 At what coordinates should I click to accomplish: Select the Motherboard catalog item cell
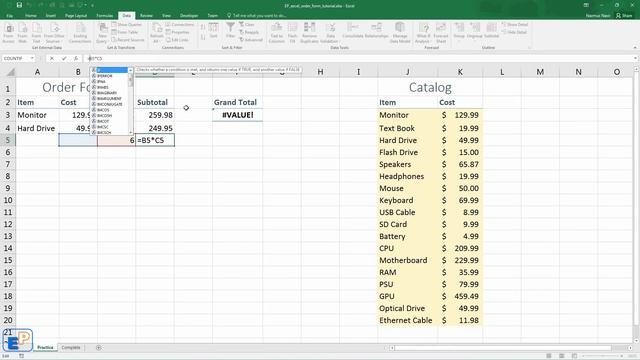[407, 260]
